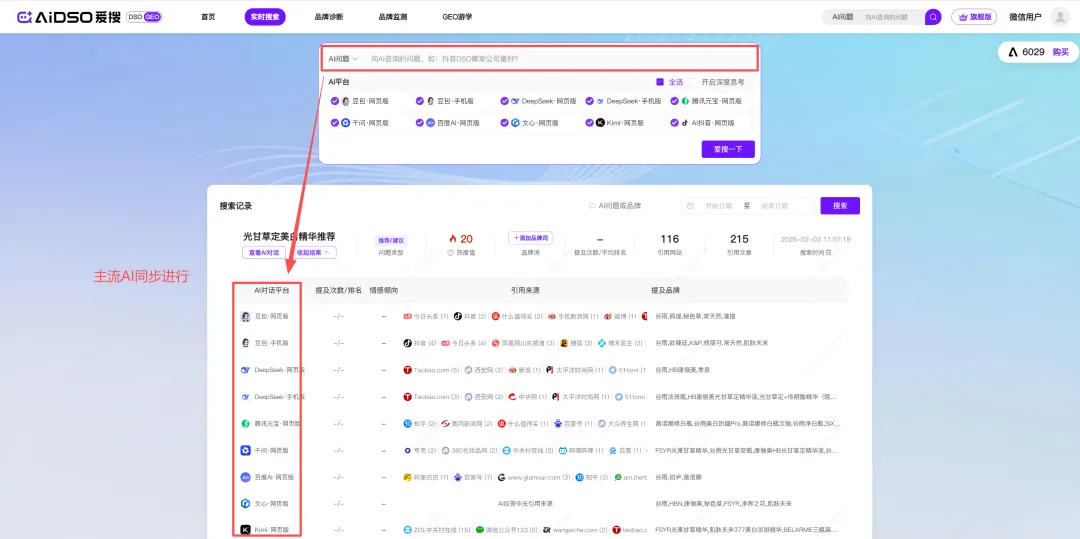Click the 今日头条 source icon in 豆包·网页版 row
Screen dimensions: 1080x539
(x=407, y=316)
